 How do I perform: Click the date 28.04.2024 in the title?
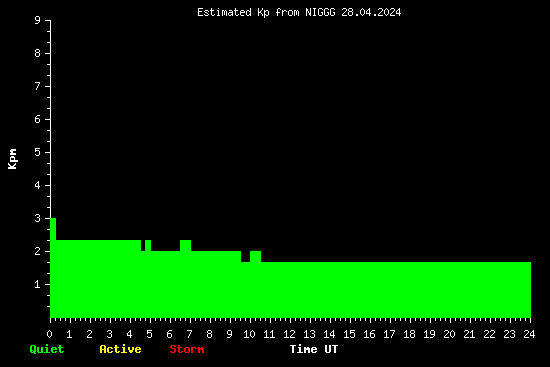[x=371, y=13]
